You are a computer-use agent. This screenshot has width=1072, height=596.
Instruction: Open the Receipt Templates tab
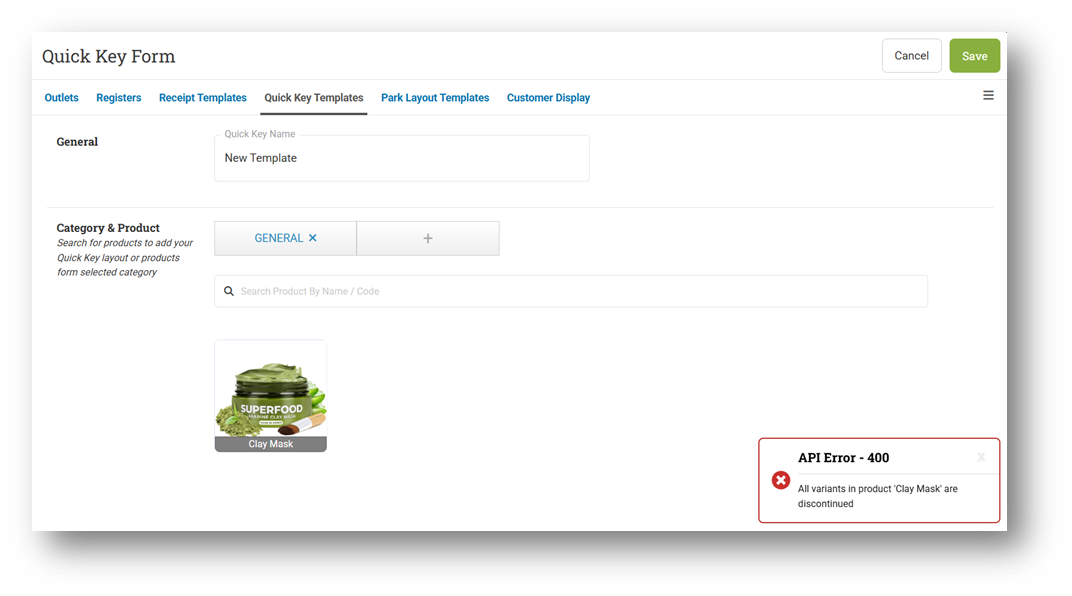tap(202, 98)
